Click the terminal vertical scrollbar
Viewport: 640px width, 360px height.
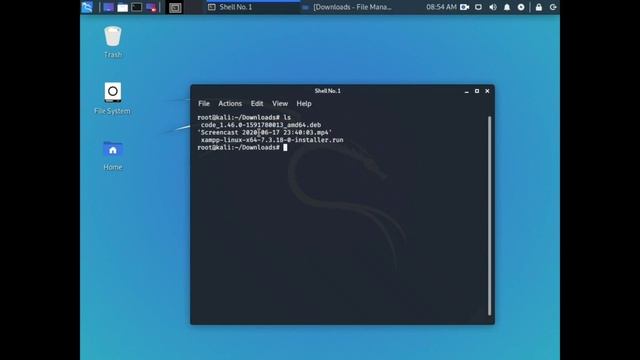click(x=489, y=216)
